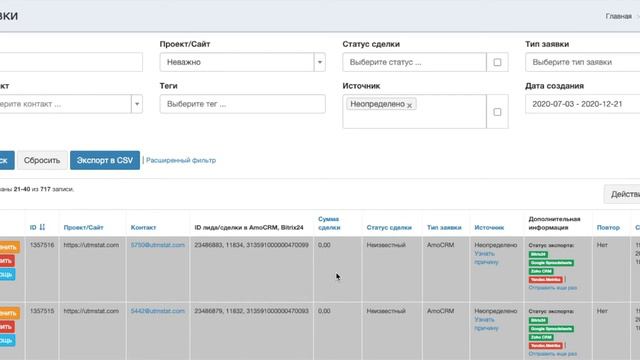Click orange edit button in row 1357515
Viewport: 640px width, 360px height.
[x=9, y=313]
